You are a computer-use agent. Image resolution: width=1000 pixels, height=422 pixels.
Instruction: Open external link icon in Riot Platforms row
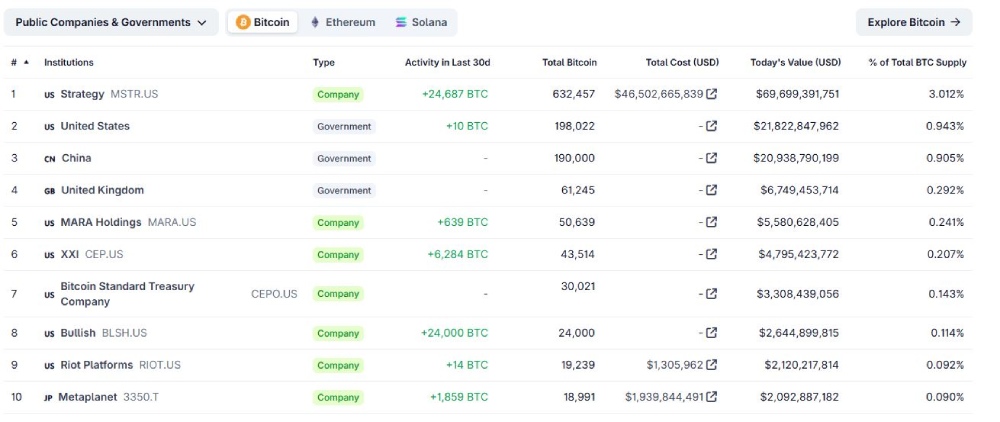[x=711, y=365]
